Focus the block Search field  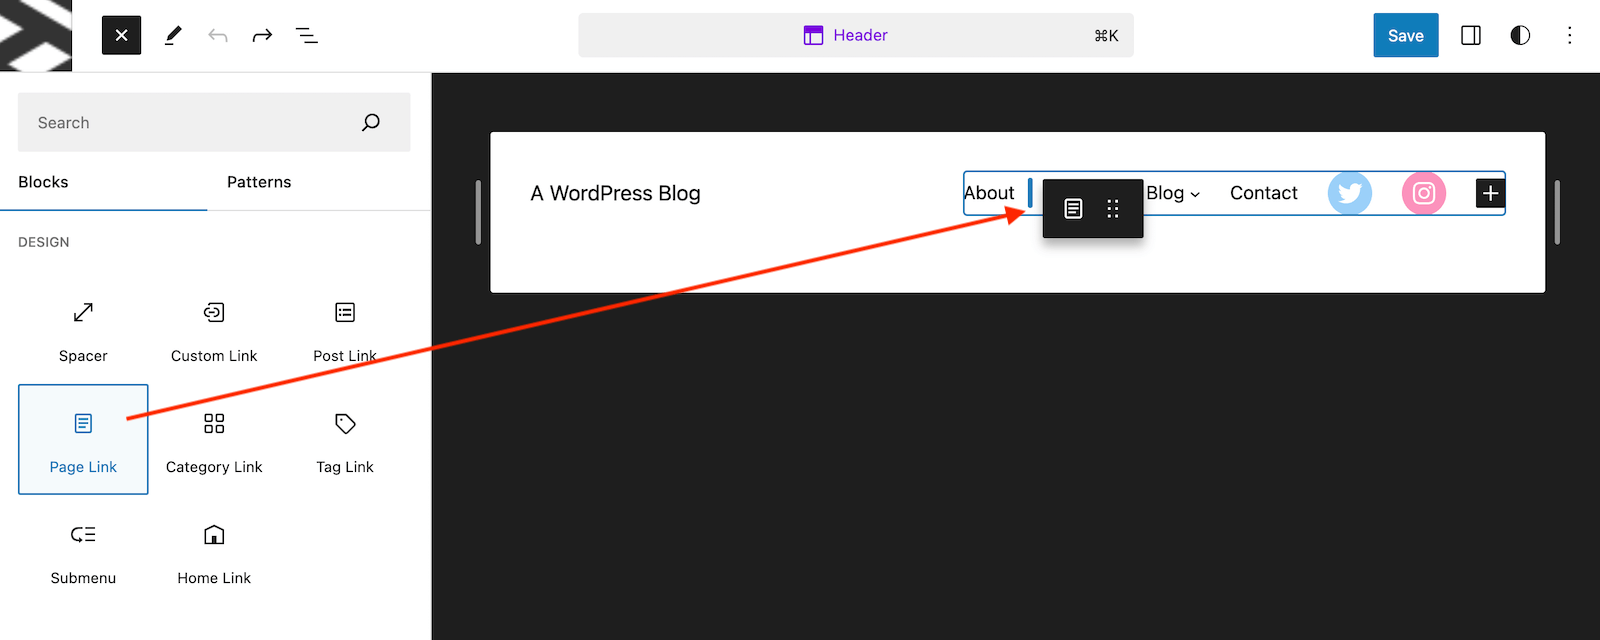tap(214, 122)
